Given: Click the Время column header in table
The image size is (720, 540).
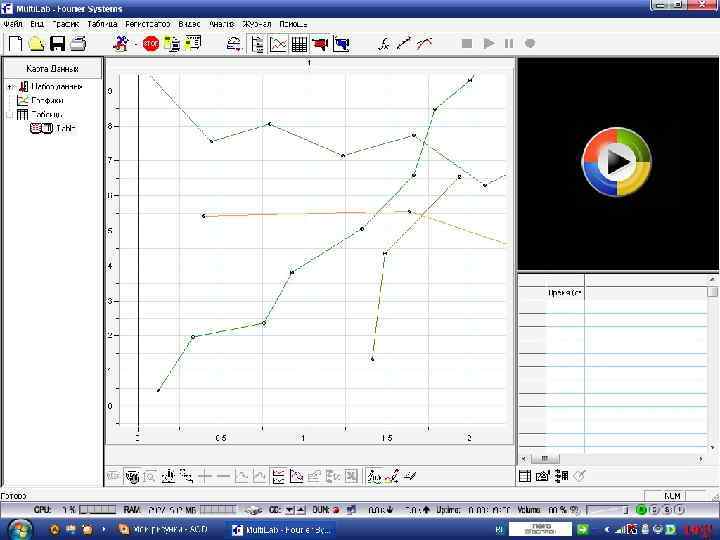Looking at the screenshot, I should (x=565, y=292).
